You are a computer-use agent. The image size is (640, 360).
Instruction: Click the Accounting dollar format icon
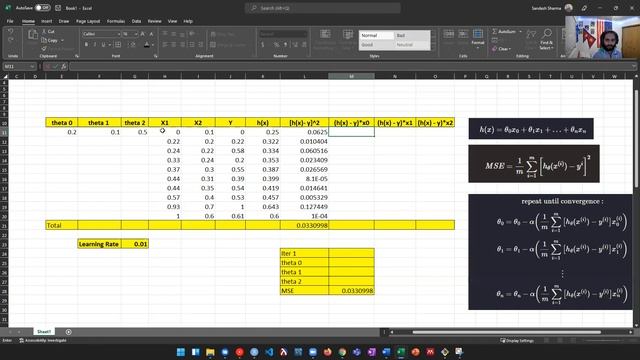pos(262,44)
